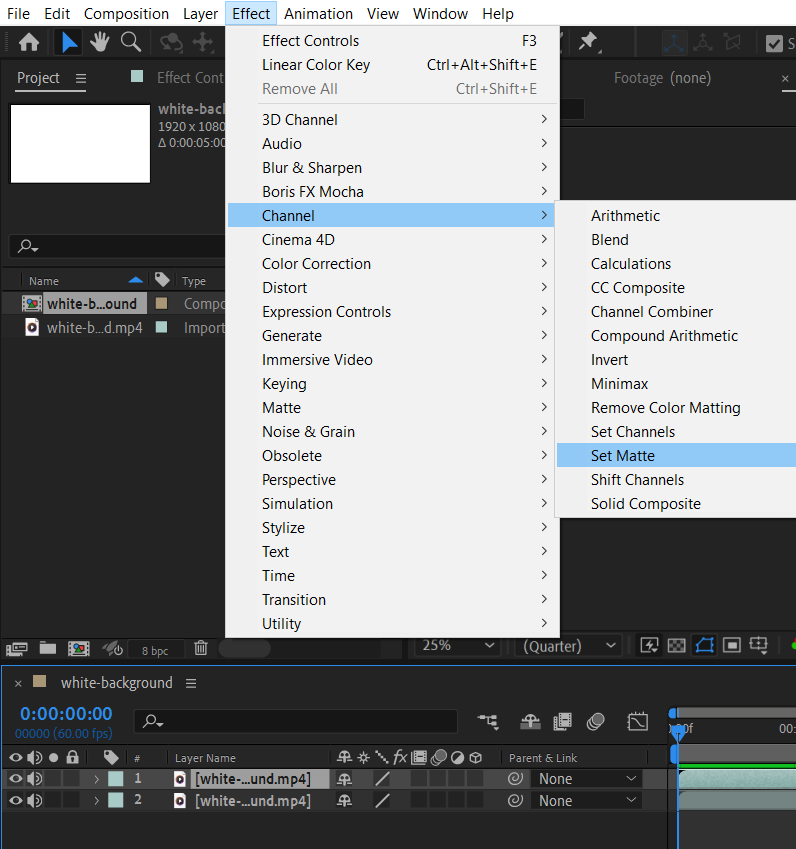The width and height of the screenshot is (796, 849).
Task: Select the Zoom magnifier tool
Action: (130, 42)
